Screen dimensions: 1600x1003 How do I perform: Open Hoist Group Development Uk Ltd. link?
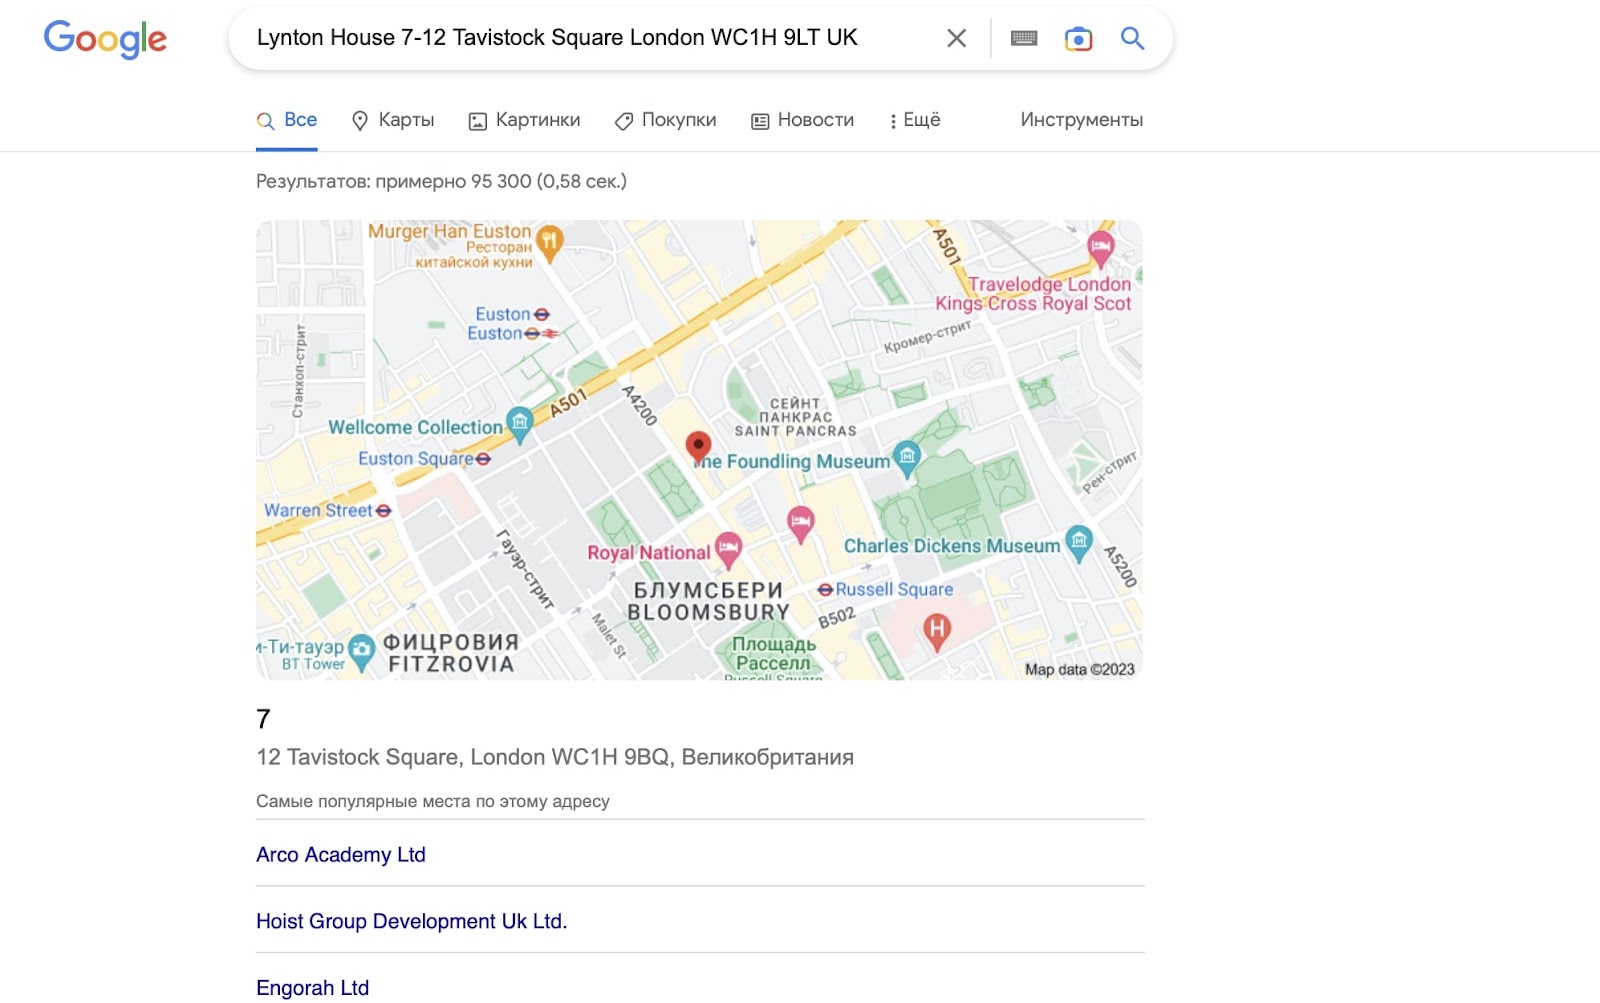tap(412, 921)
